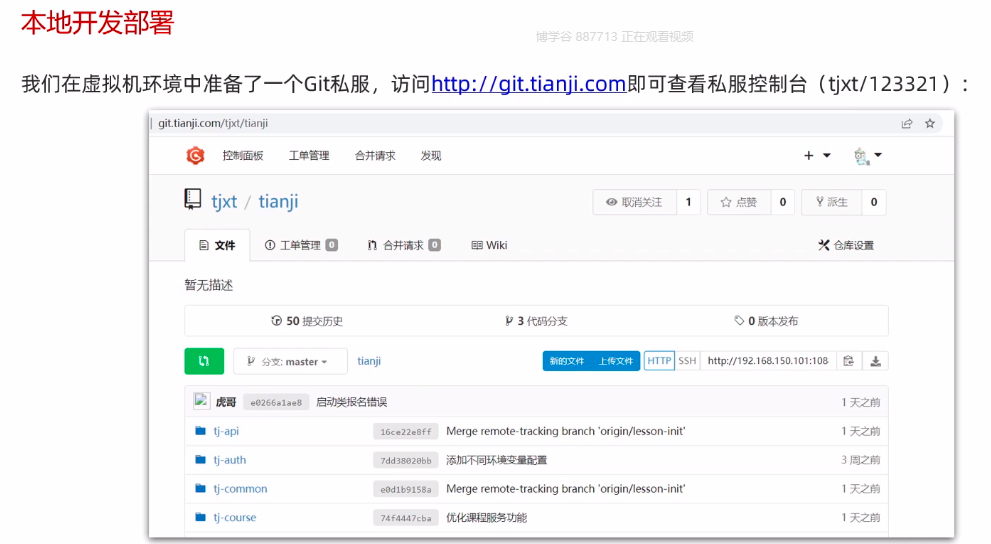
Task: Open the tianji repository title link
Action: pyautogui.click(x=278, y=202)
